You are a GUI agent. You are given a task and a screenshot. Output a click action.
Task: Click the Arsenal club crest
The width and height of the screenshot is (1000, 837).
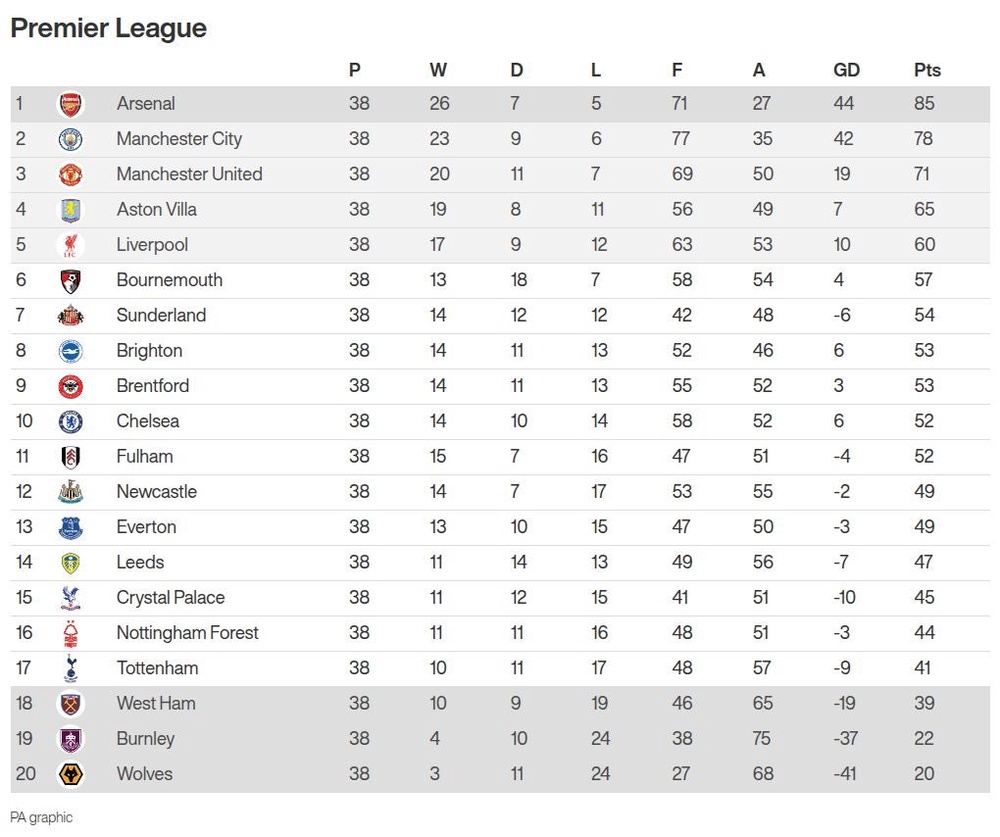(70, 104)
